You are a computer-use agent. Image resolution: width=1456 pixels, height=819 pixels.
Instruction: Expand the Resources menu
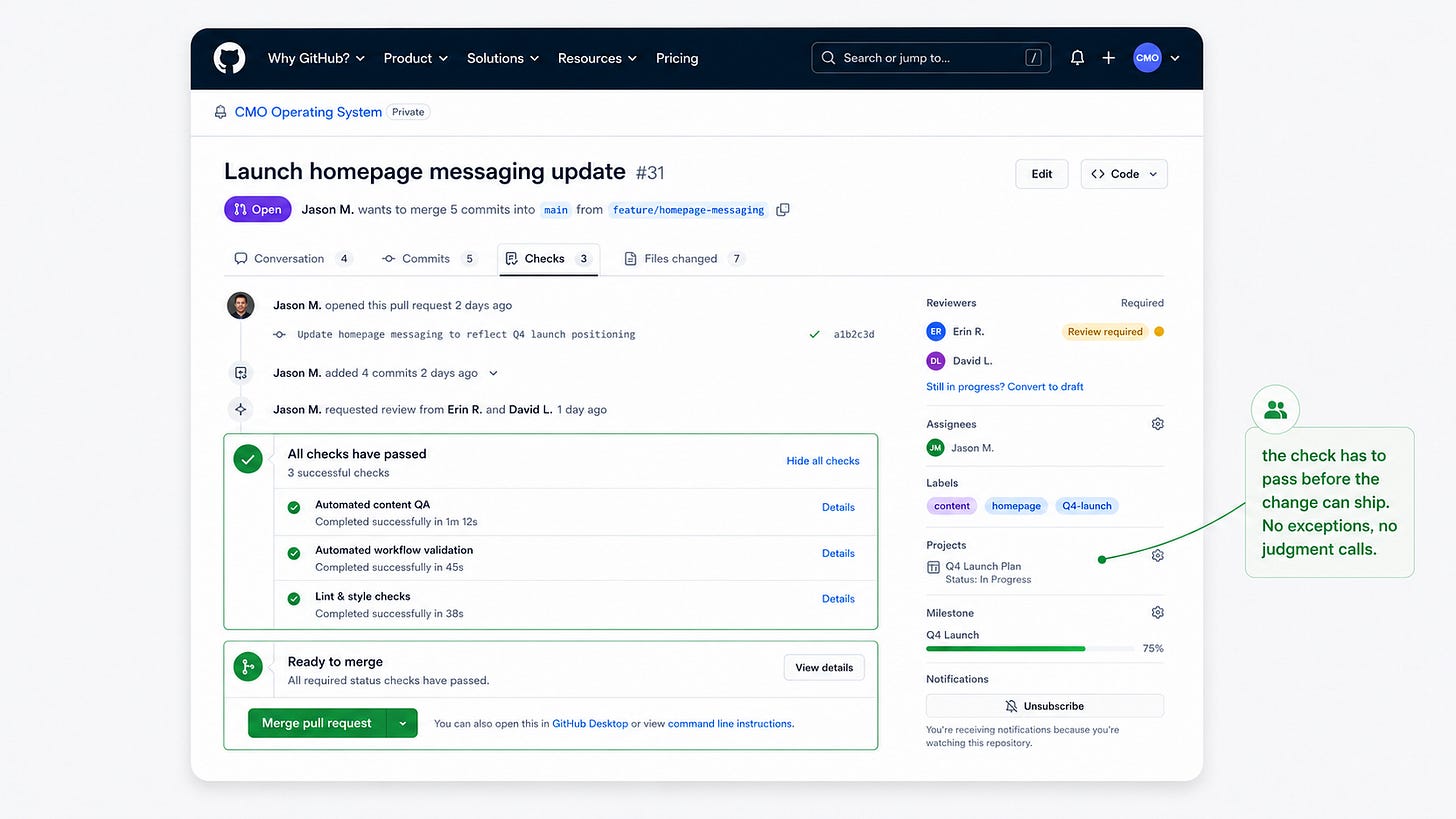tap(597, 58)
